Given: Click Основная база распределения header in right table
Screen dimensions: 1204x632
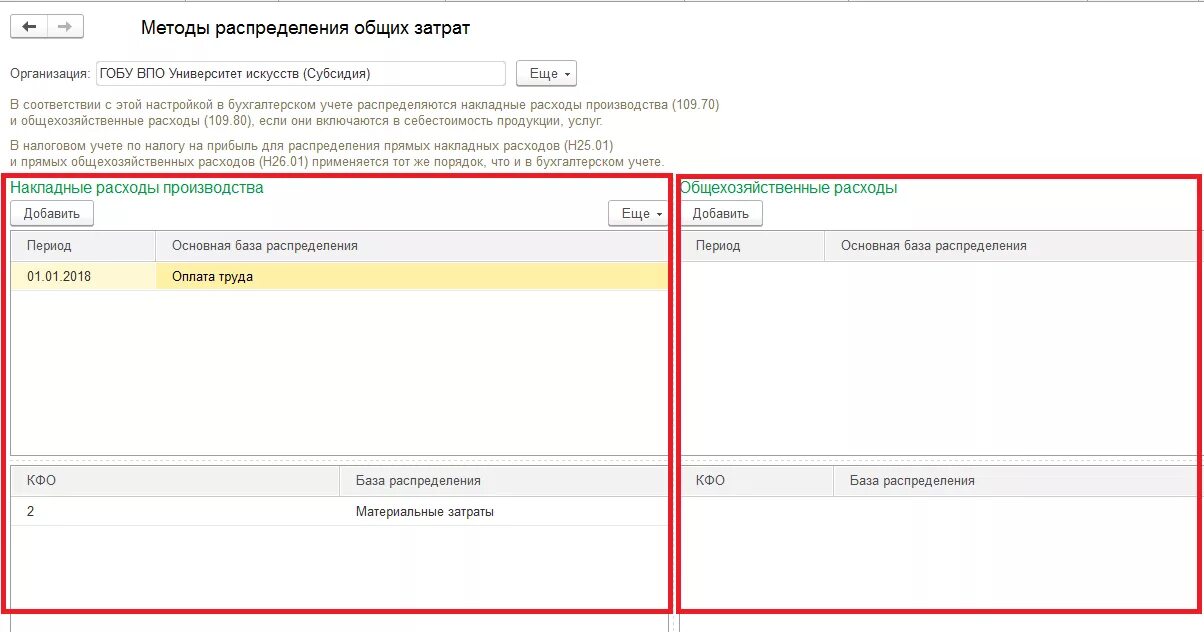Looking at the screenshot, I should point(1012,246).
